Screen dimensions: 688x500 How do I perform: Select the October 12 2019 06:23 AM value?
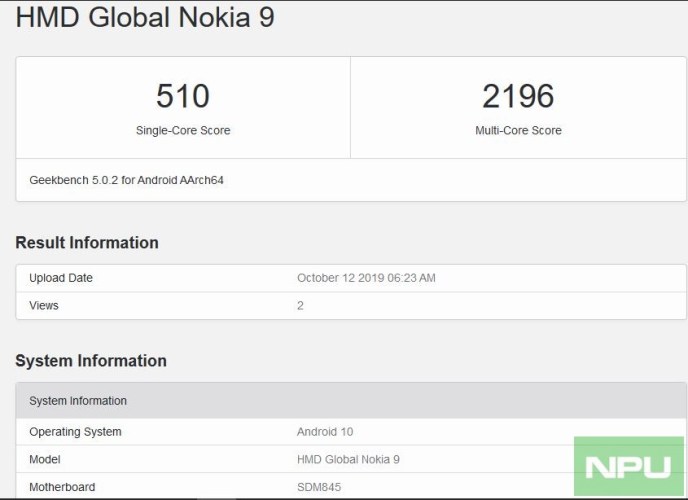366,278
